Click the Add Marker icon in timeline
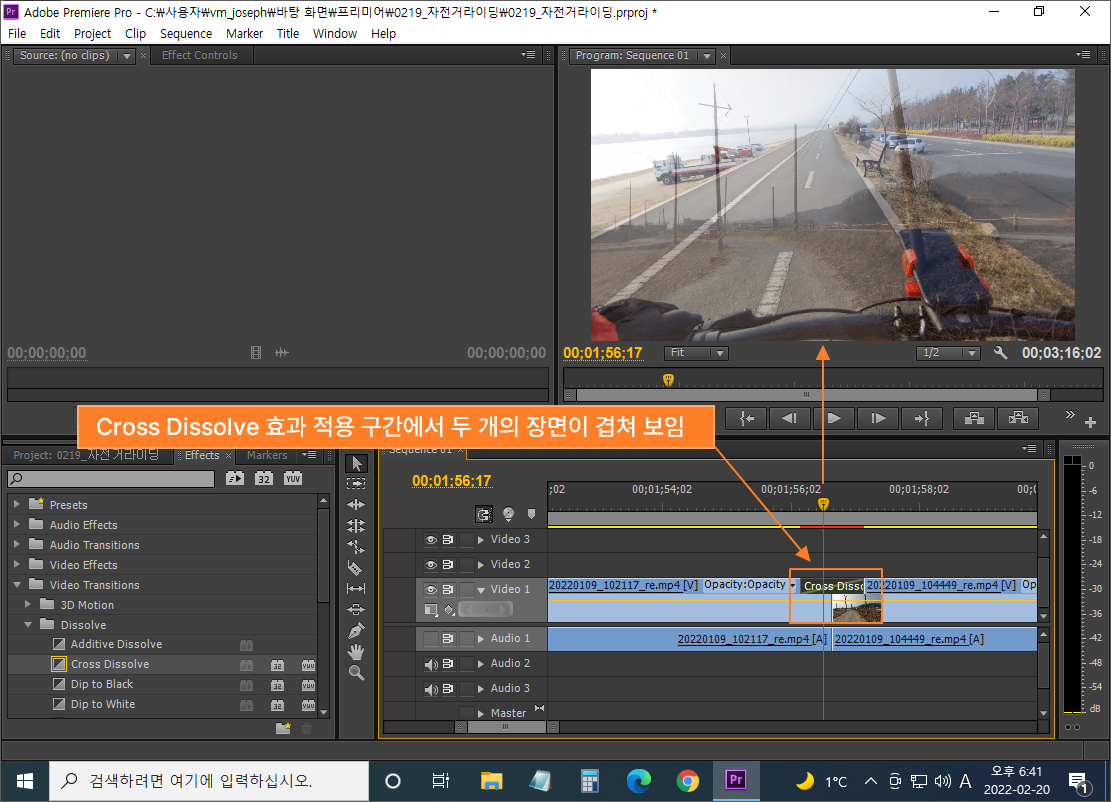Screen dimensions: 1111x802 (531, 514)
